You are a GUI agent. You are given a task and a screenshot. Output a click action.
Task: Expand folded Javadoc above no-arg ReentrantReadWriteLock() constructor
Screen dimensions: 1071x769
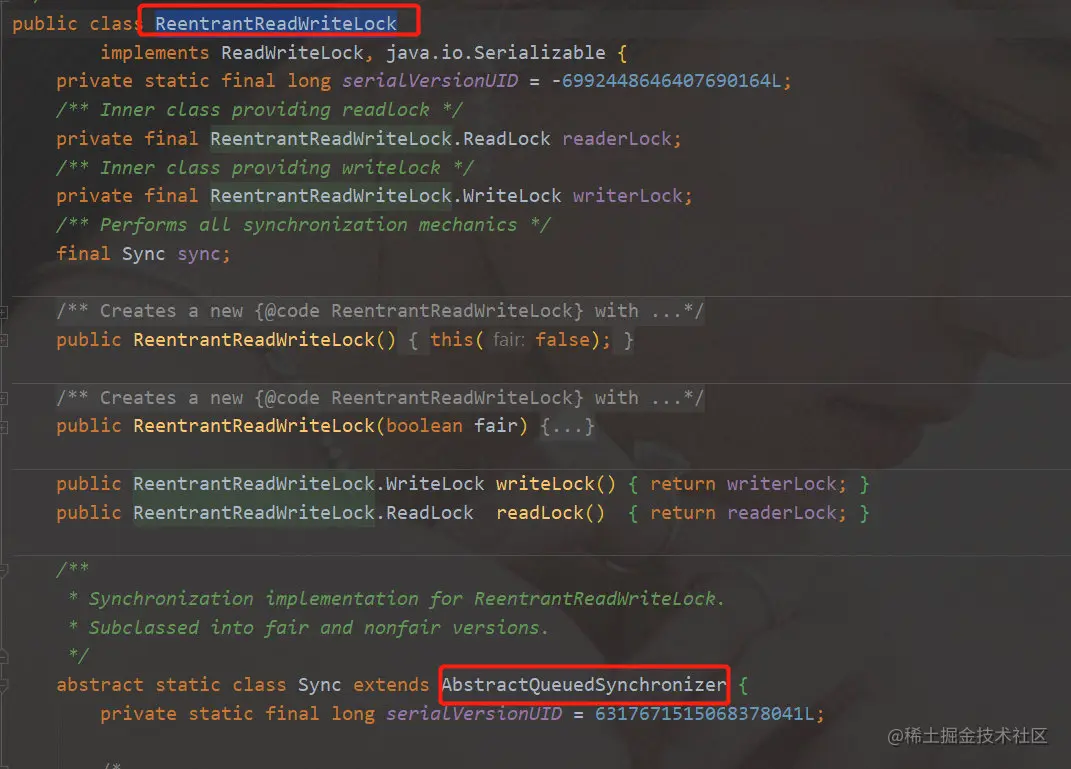3,311
